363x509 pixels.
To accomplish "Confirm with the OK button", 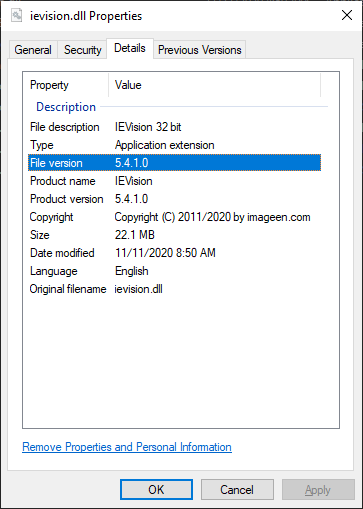I will 156,490.
